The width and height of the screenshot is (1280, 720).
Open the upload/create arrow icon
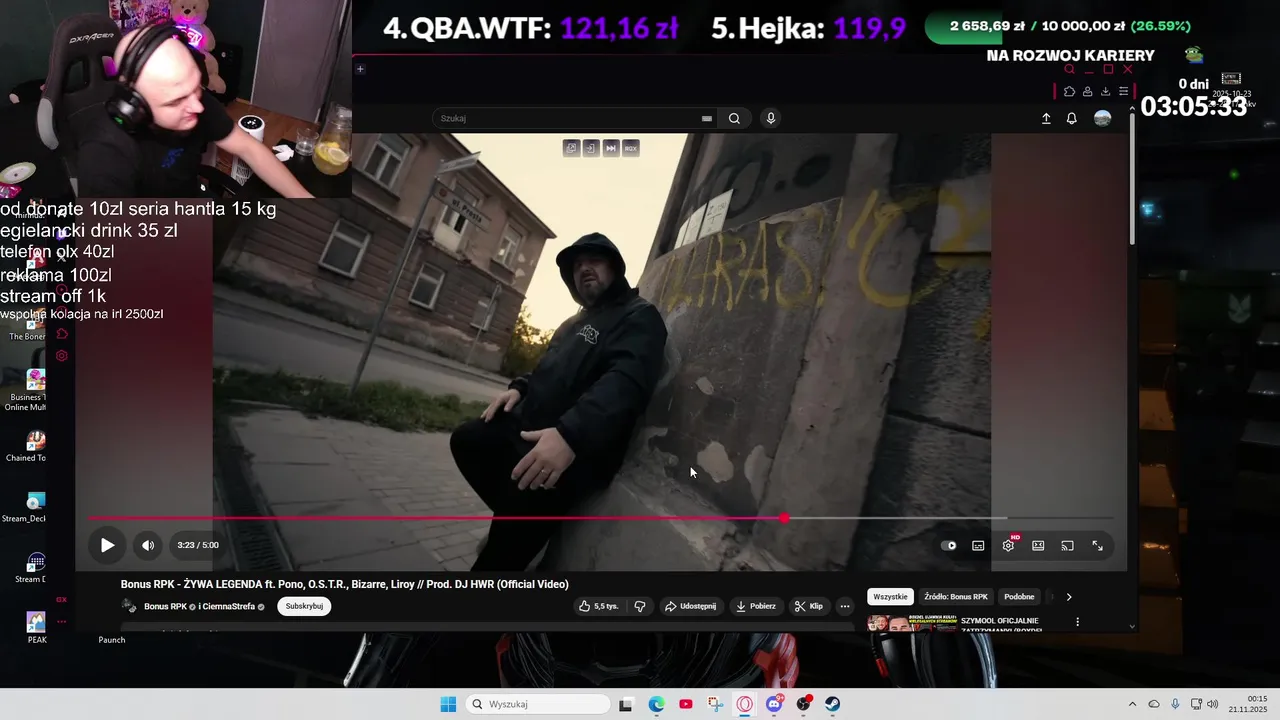1046,118
